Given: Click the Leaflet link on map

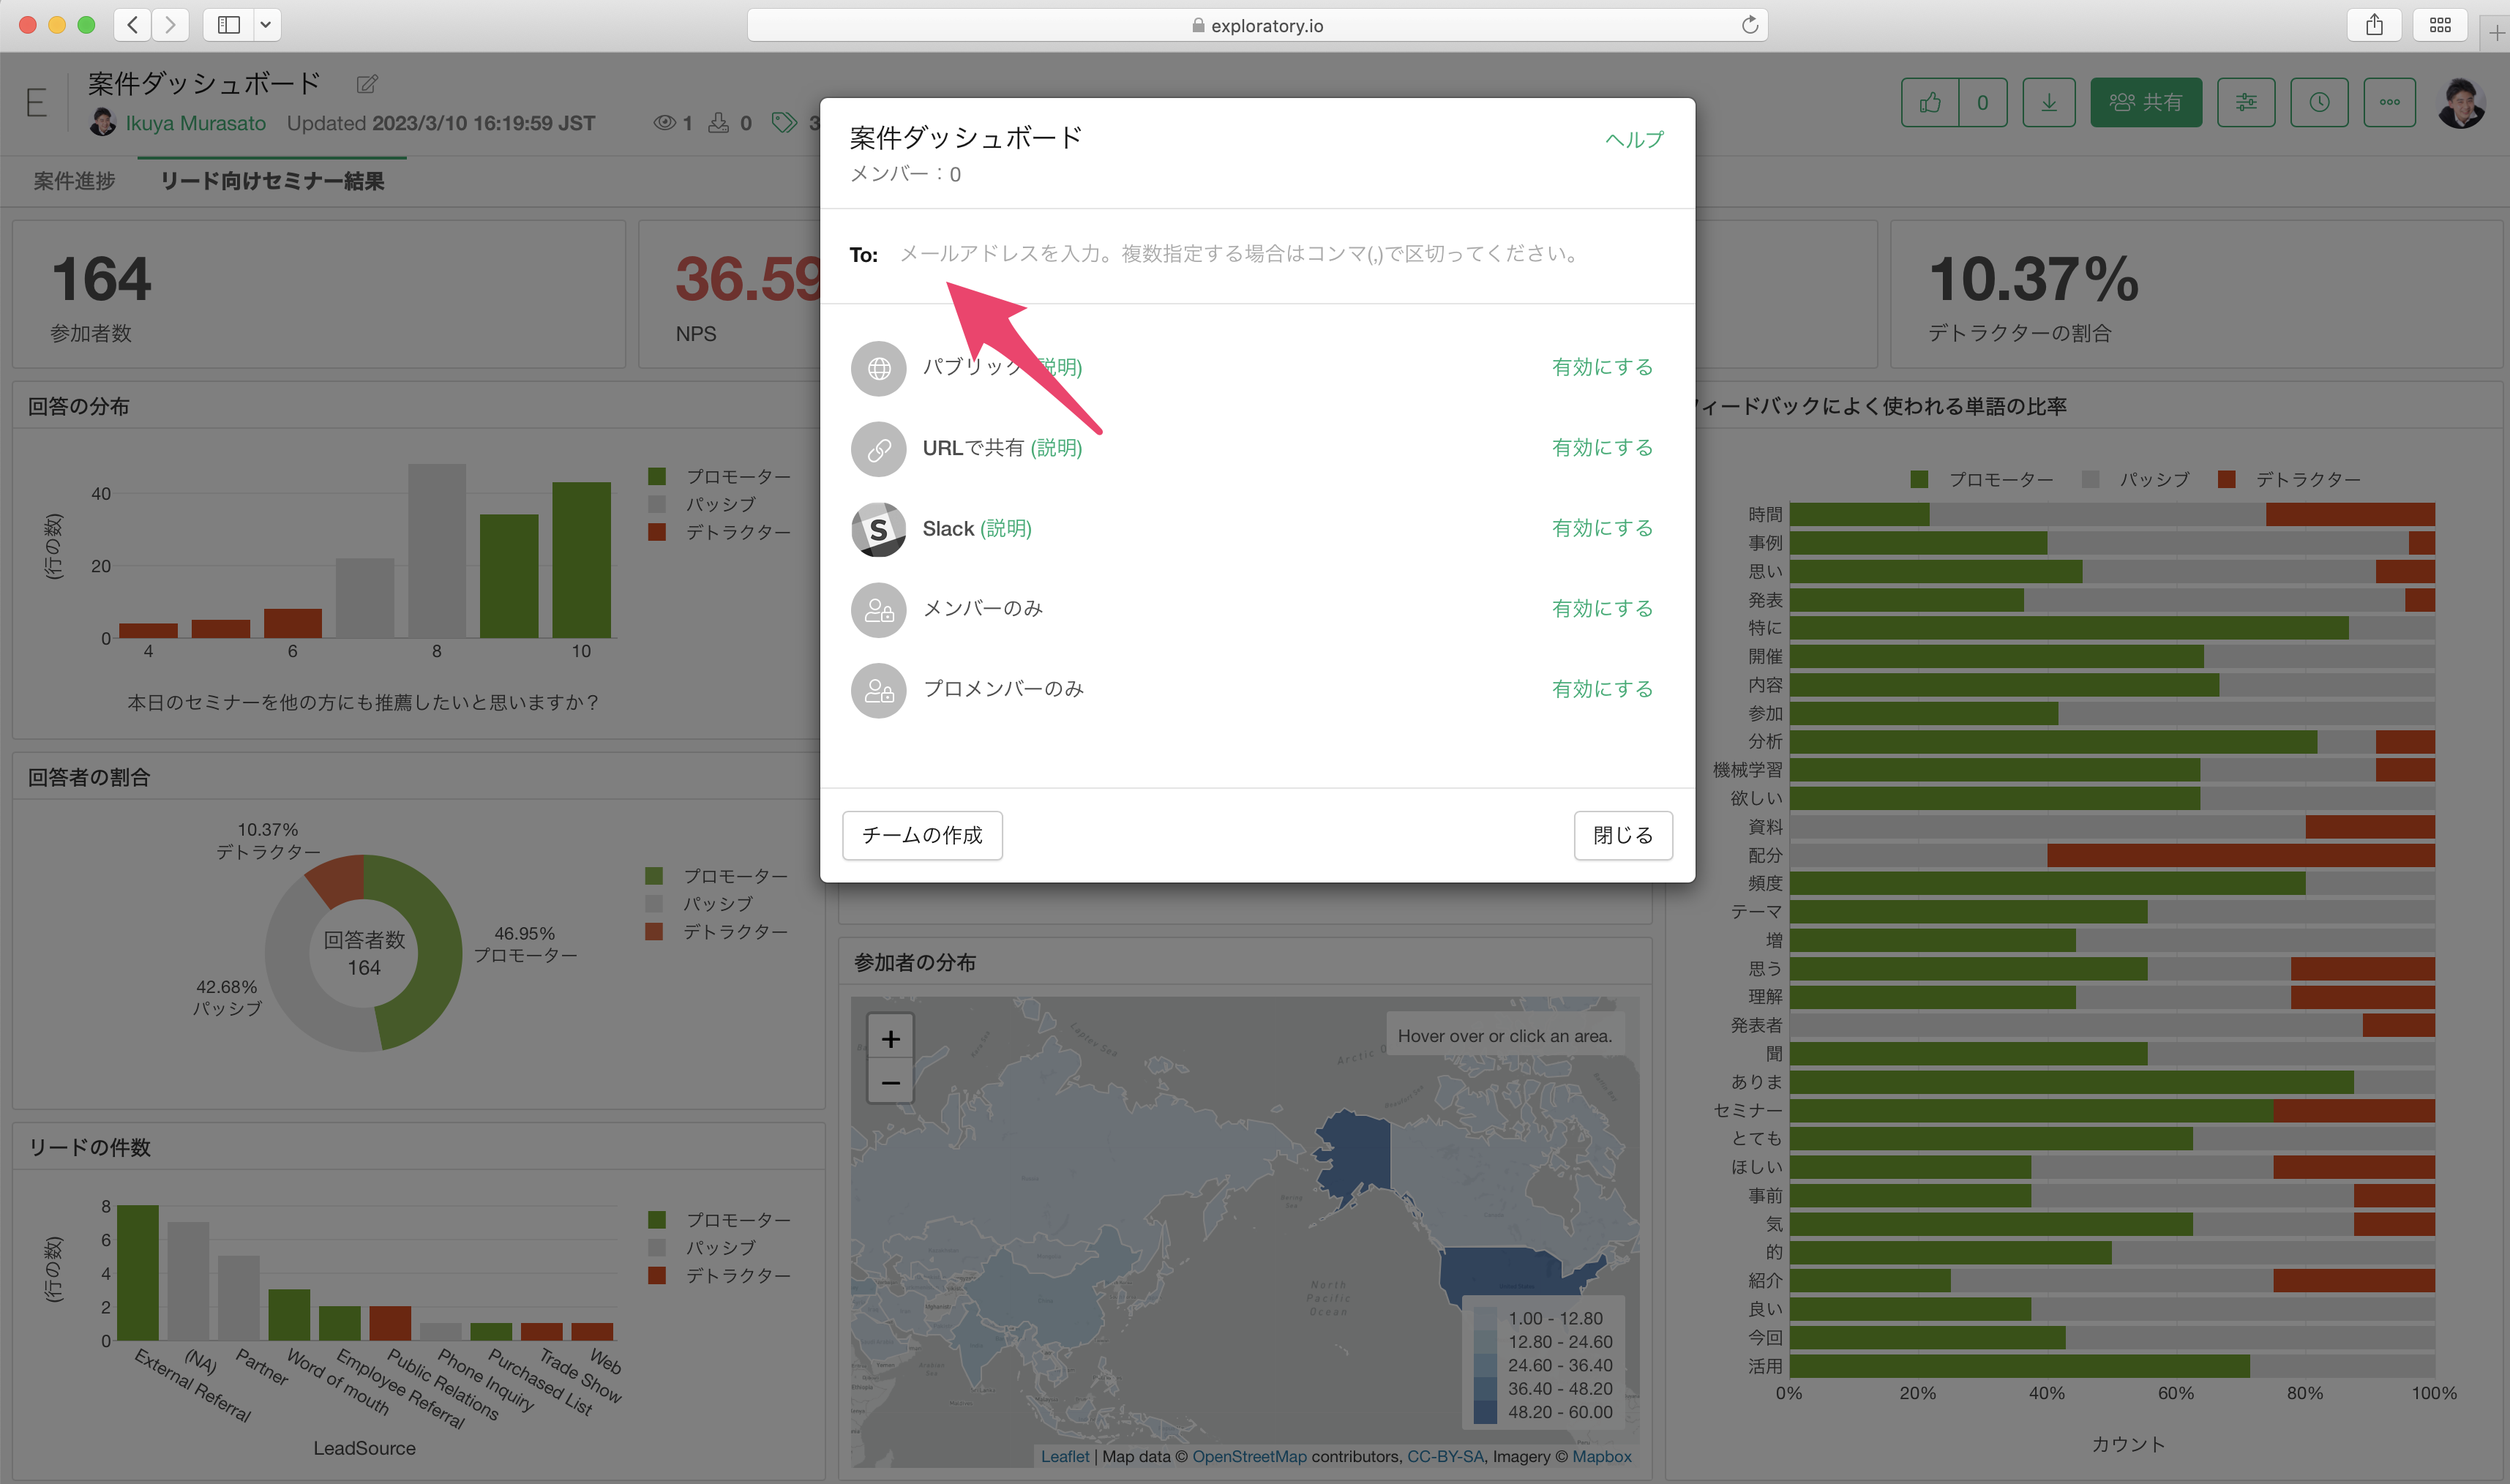Looking at the screenshot, I should tap(1065, 1456).
